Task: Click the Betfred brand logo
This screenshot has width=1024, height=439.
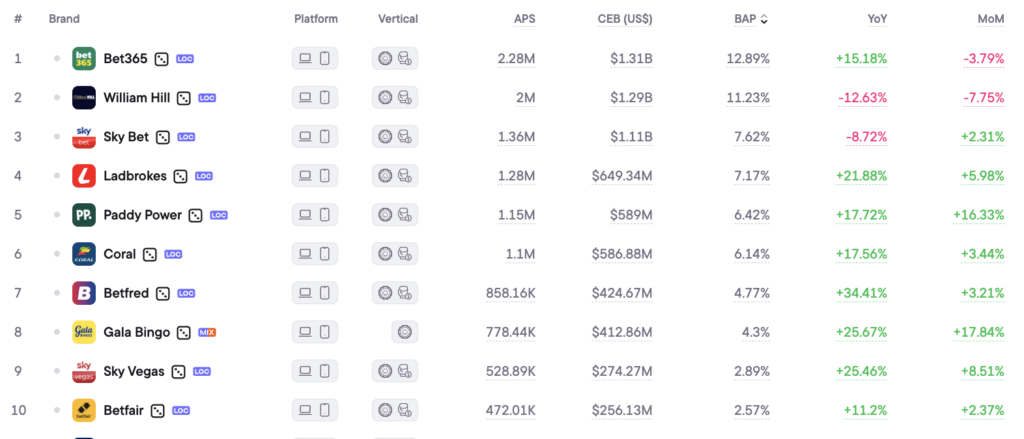Action: pyautogui.click(x=84, y=293)
